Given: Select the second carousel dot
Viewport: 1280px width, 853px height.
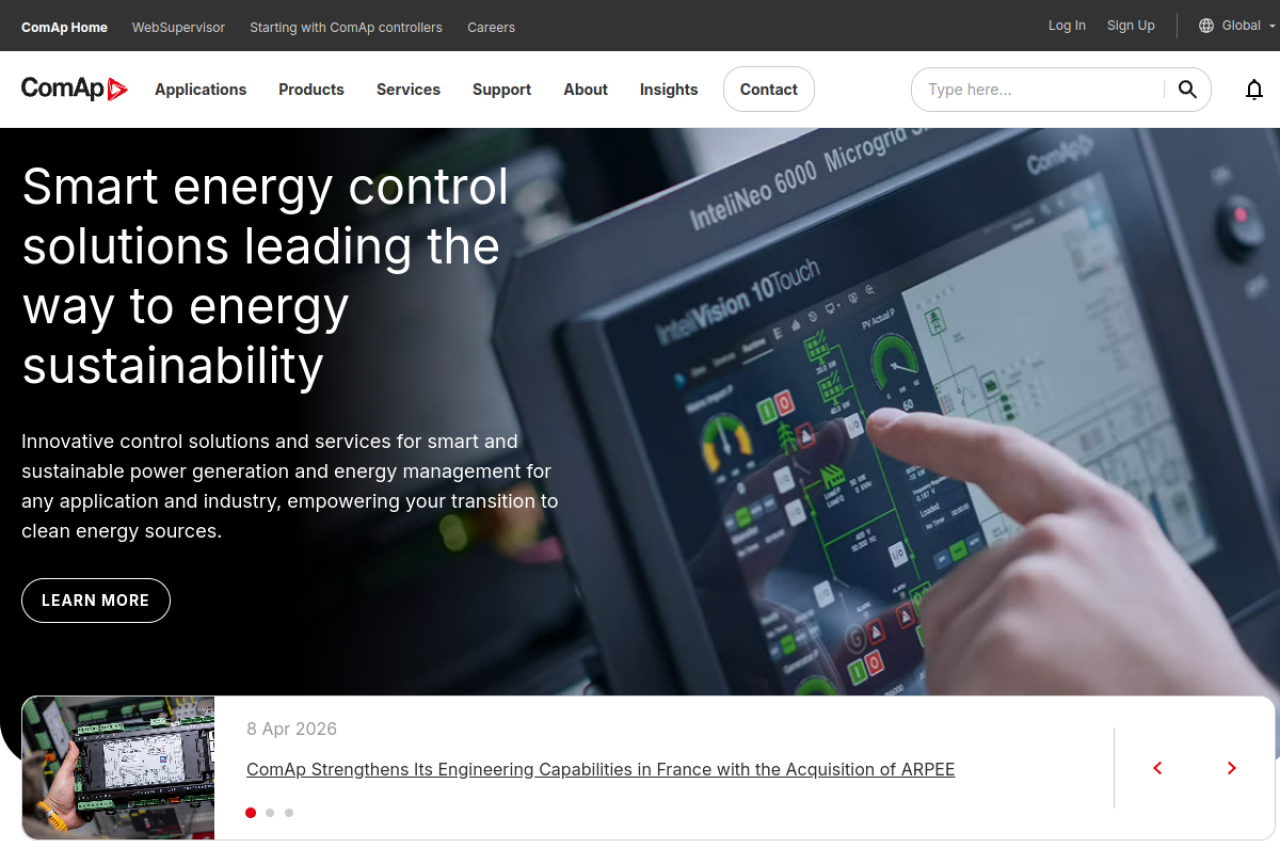Looking at the screenshot, I should (x=270, y=813).
